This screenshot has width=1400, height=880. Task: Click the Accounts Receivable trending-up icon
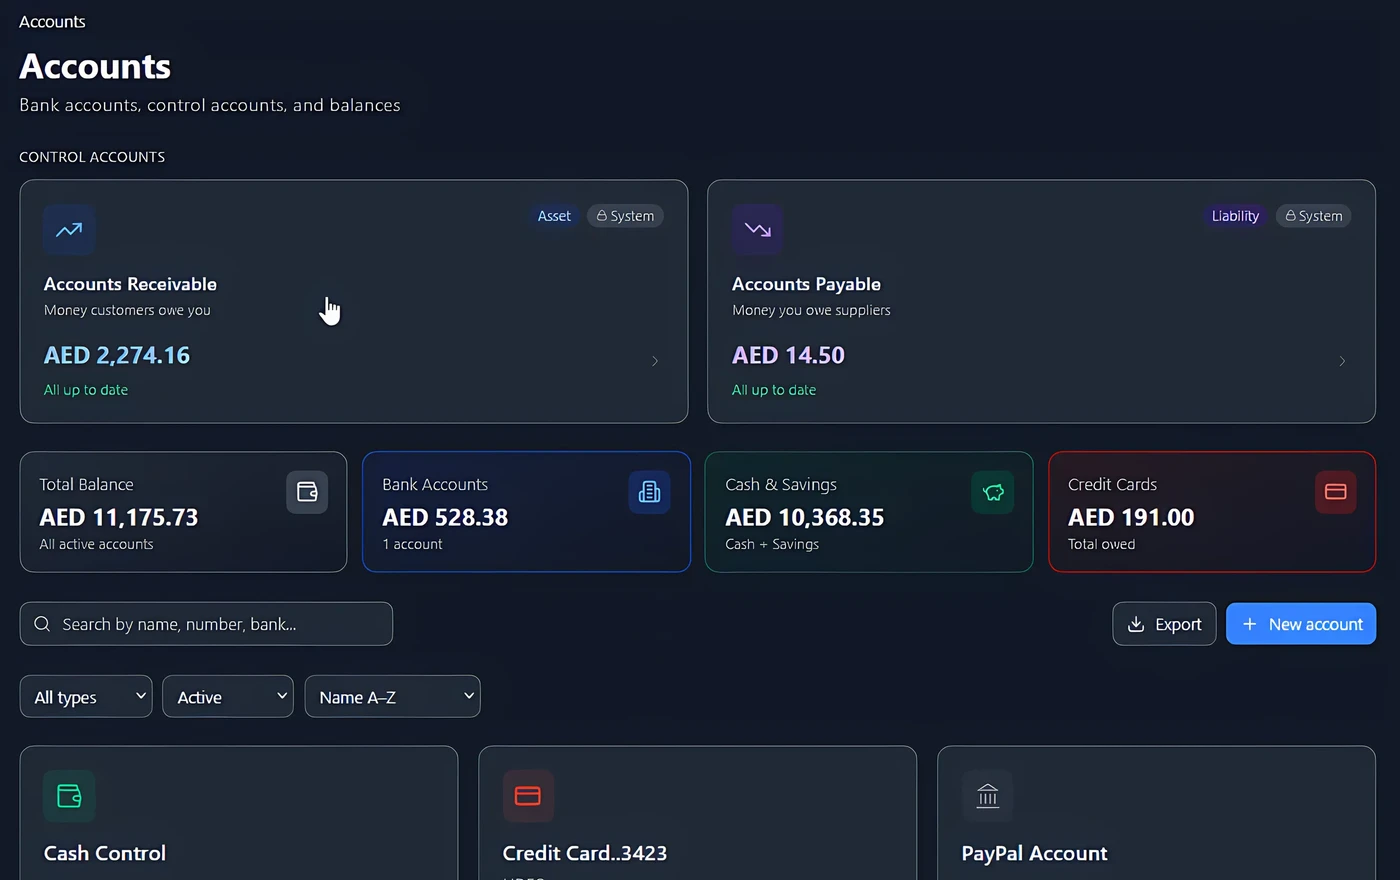(69, 230)
